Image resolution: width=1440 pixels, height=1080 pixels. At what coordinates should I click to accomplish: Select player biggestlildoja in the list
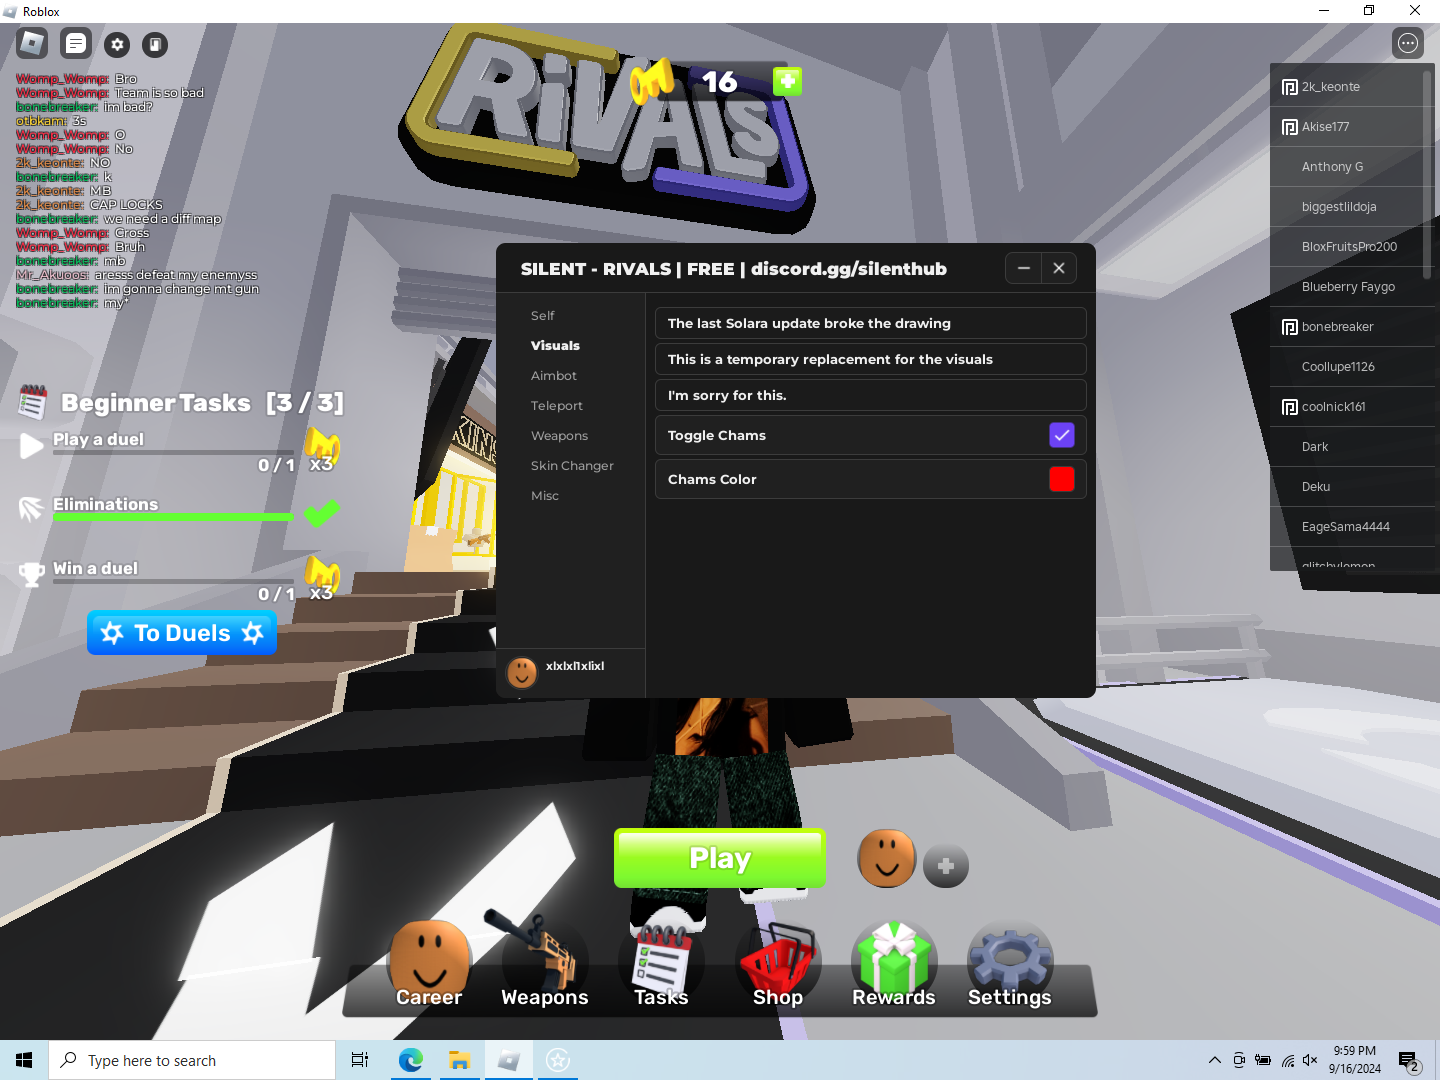coord(1352,207)
